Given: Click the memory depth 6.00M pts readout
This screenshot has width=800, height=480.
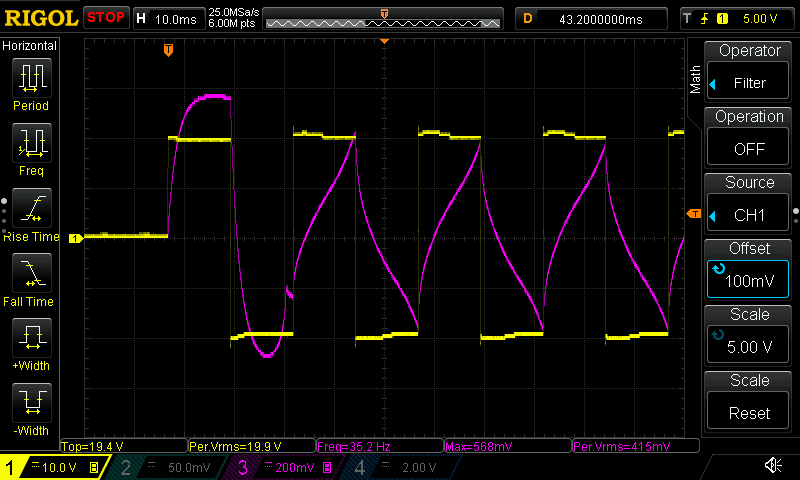Looking at the screenshot, I should tap(232, 23).
